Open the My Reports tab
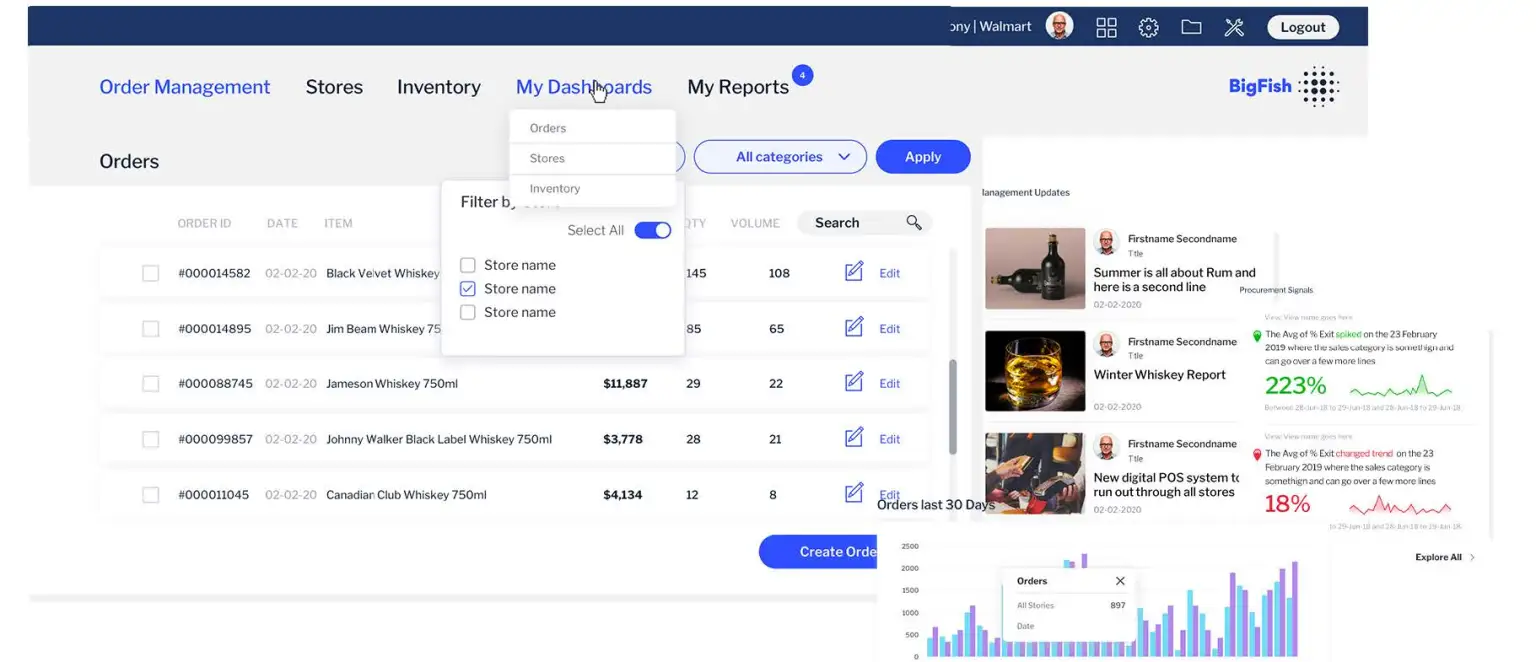 click(738, 87)
